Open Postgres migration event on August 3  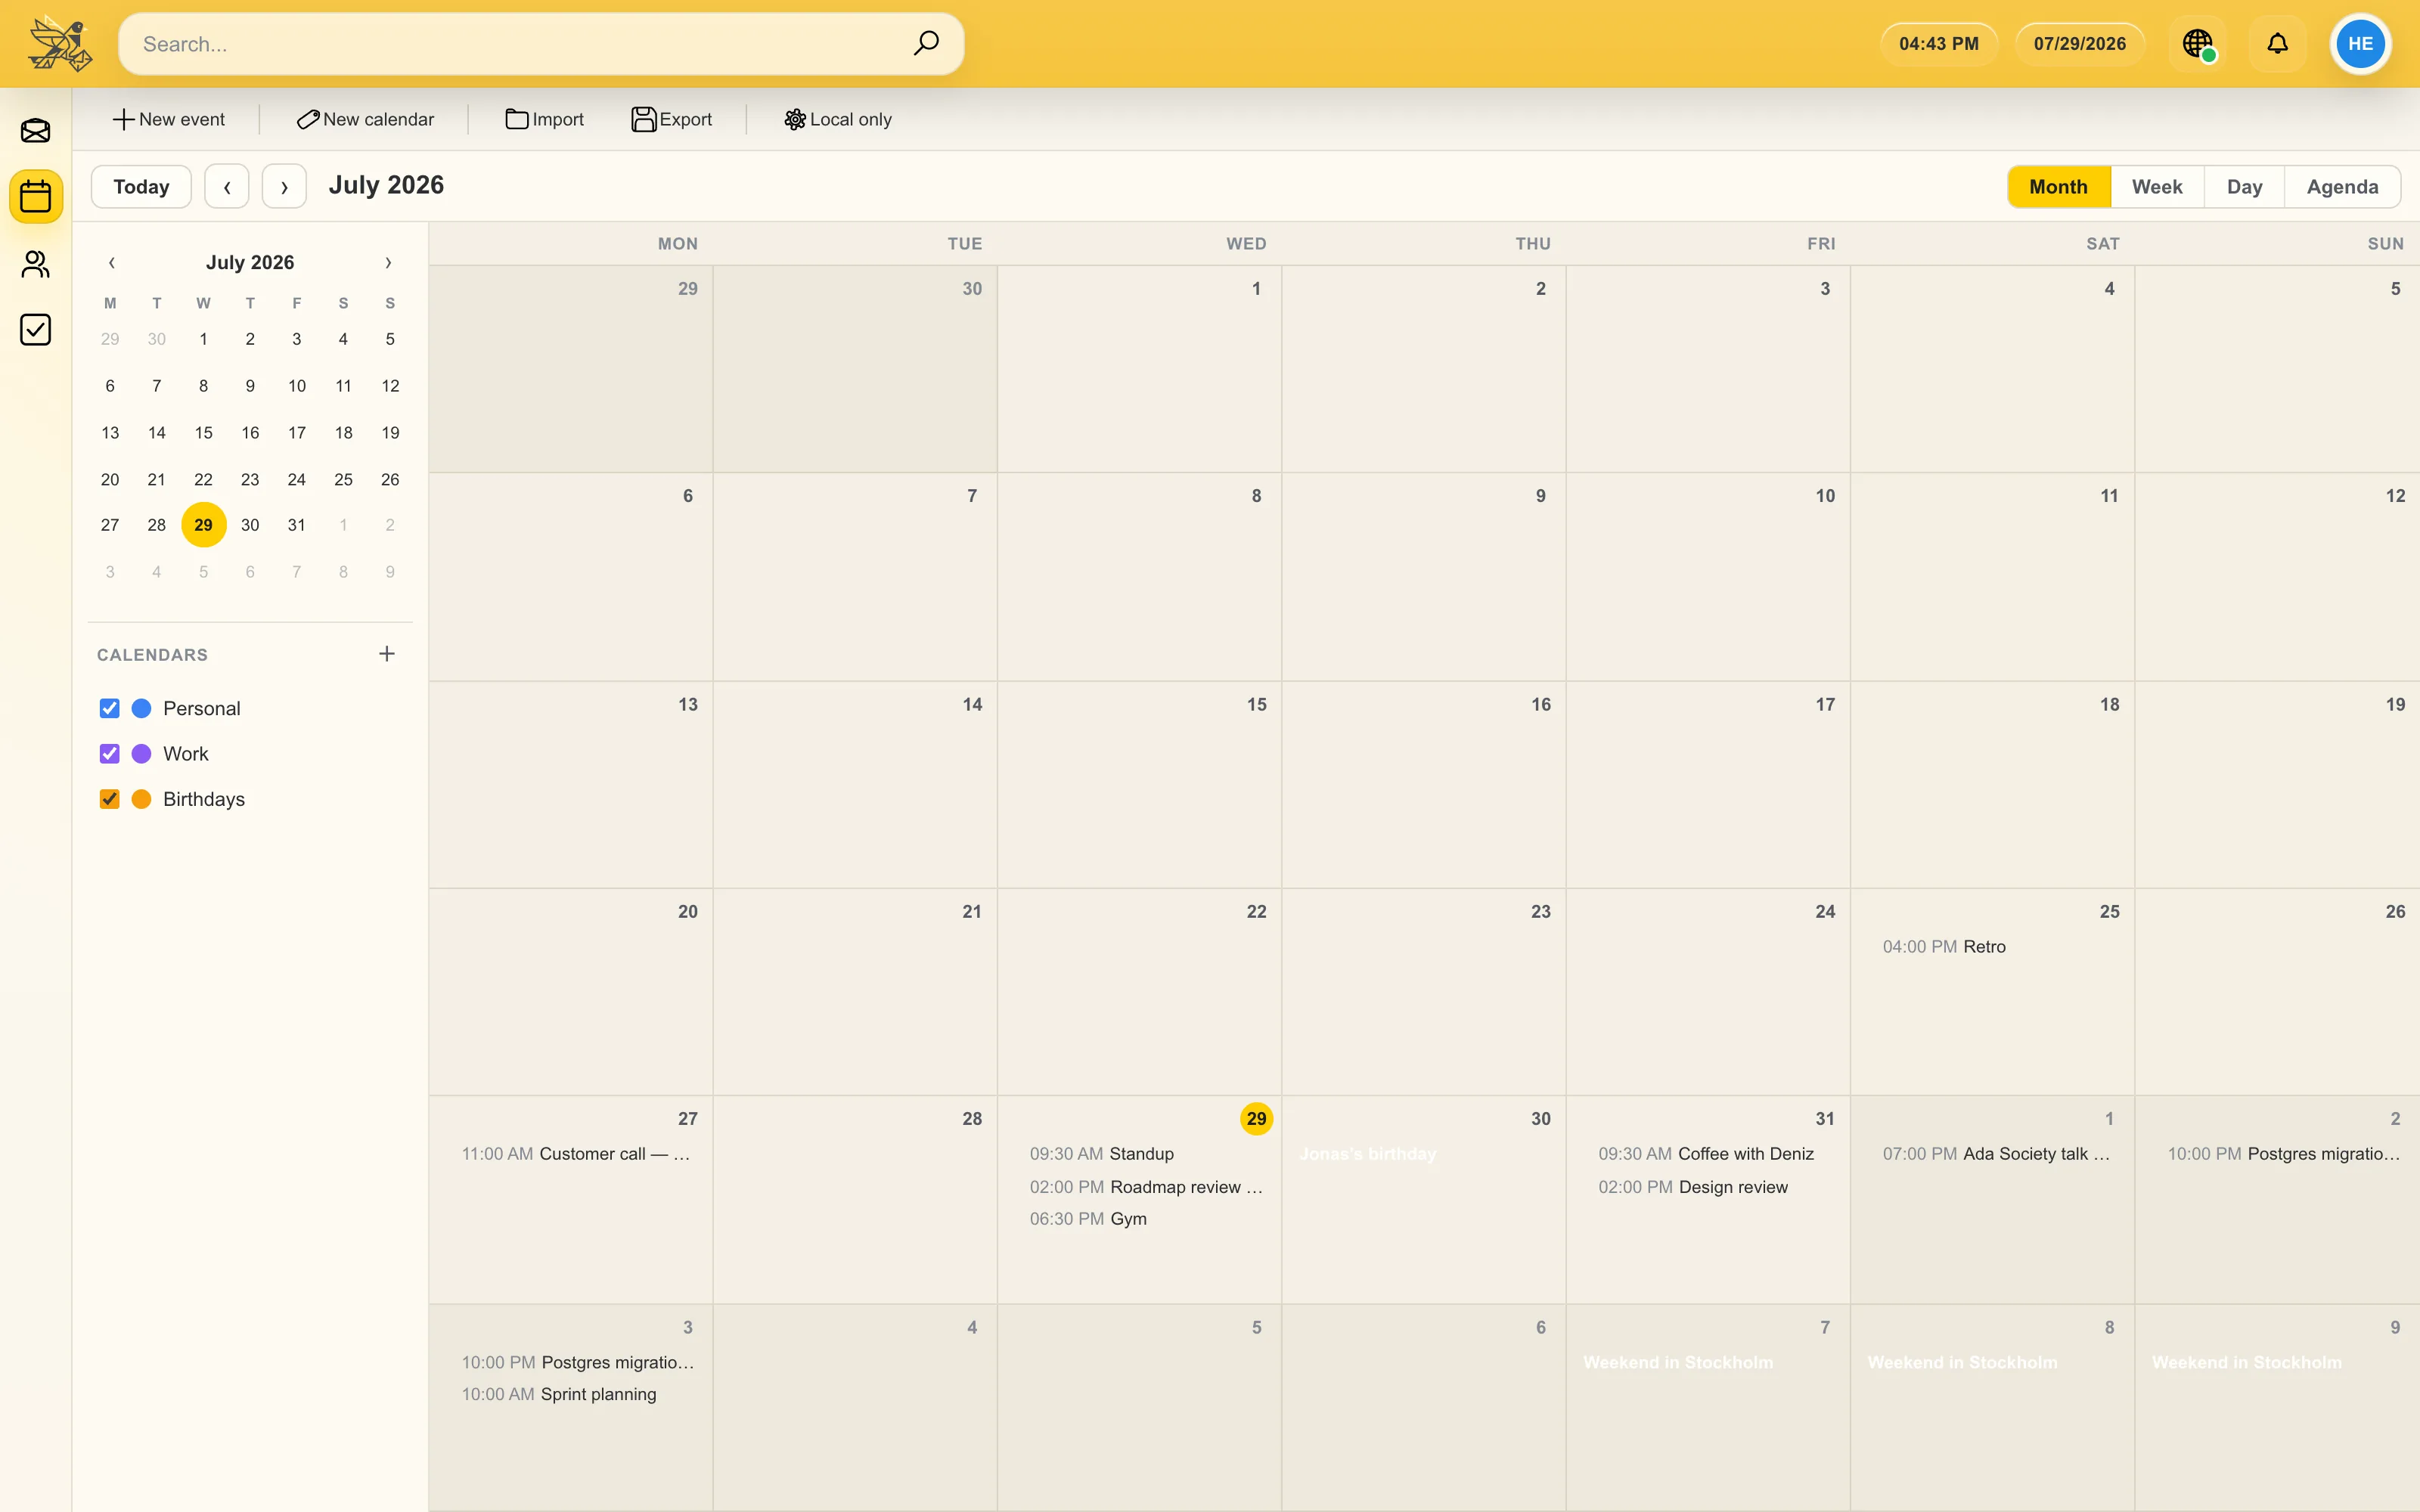(571, 1362)
